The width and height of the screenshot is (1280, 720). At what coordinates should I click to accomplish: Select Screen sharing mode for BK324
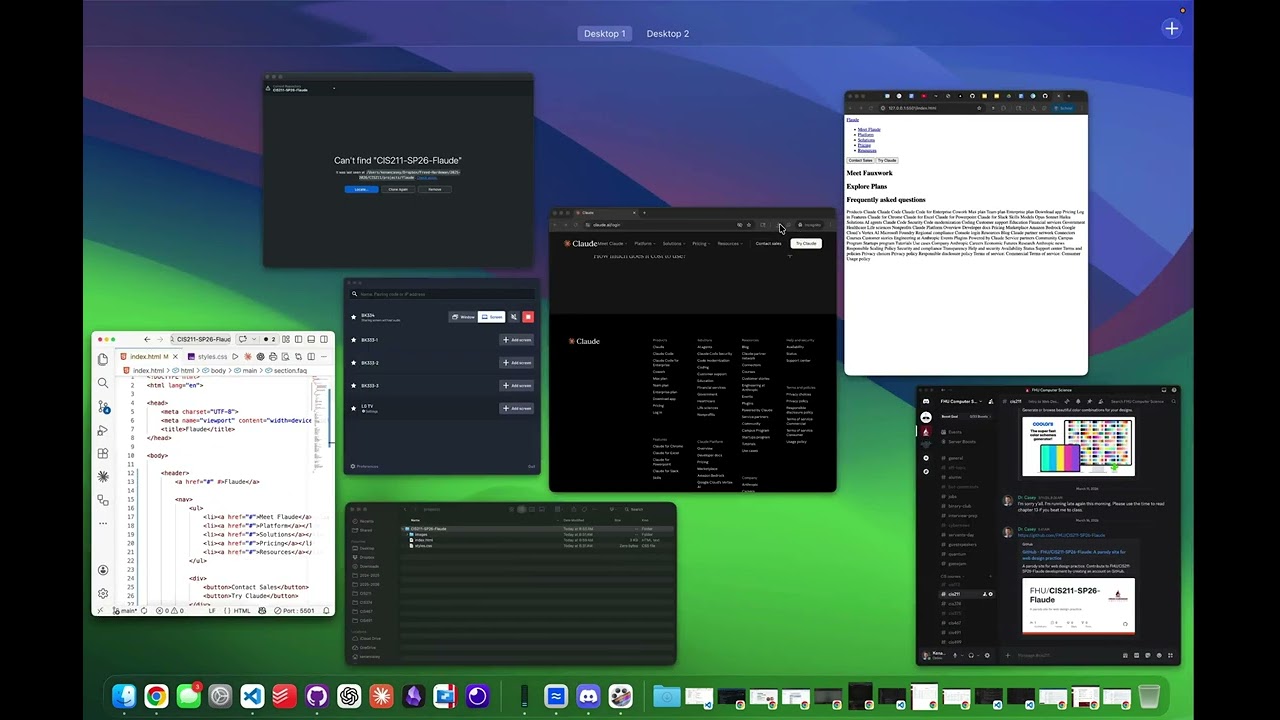point(491,317)
